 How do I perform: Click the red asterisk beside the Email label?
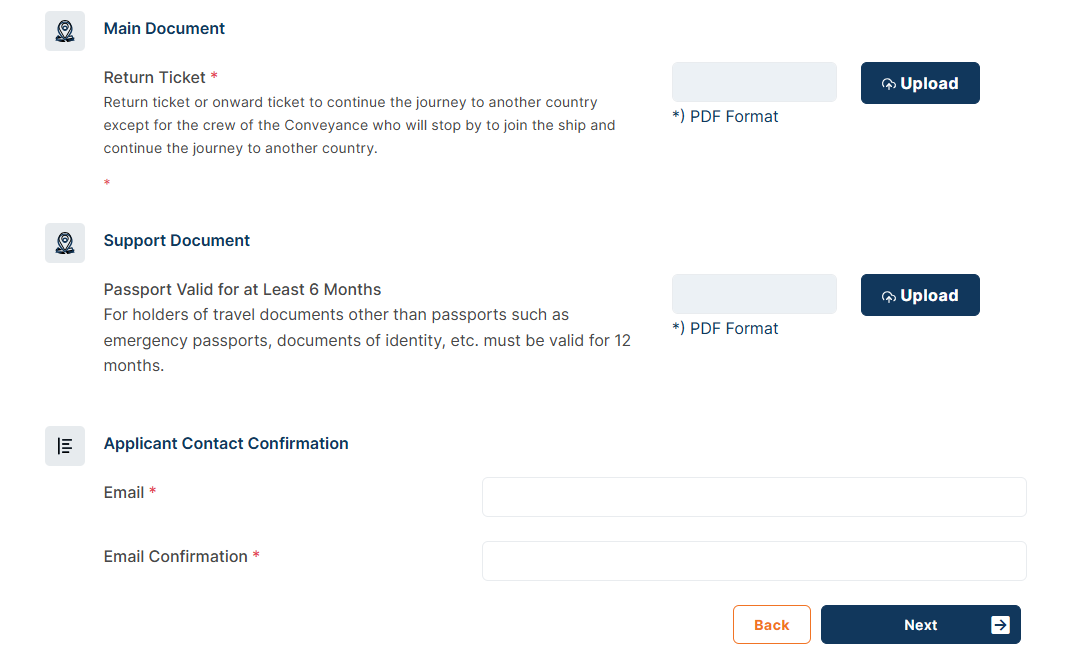click(152, 492)
